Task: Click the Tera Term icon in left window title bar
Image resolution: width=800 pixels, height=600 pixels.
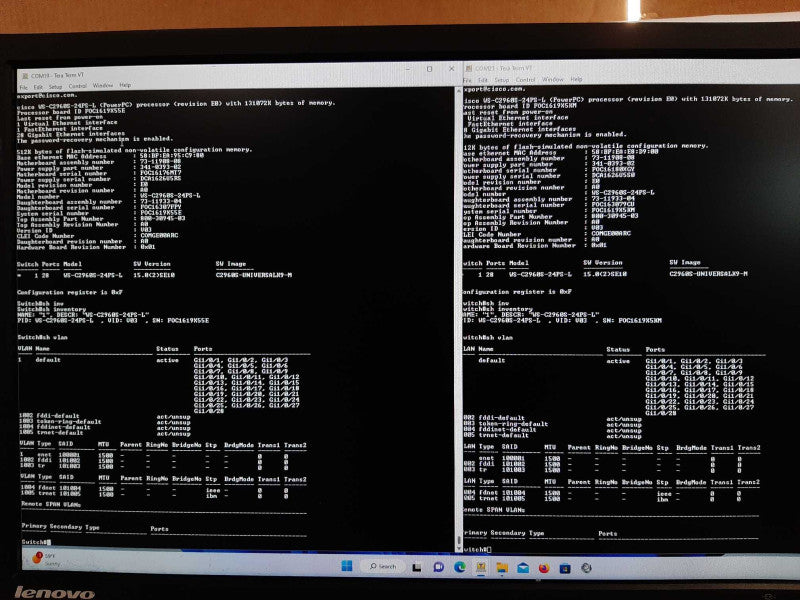Action: click(24, 76)
